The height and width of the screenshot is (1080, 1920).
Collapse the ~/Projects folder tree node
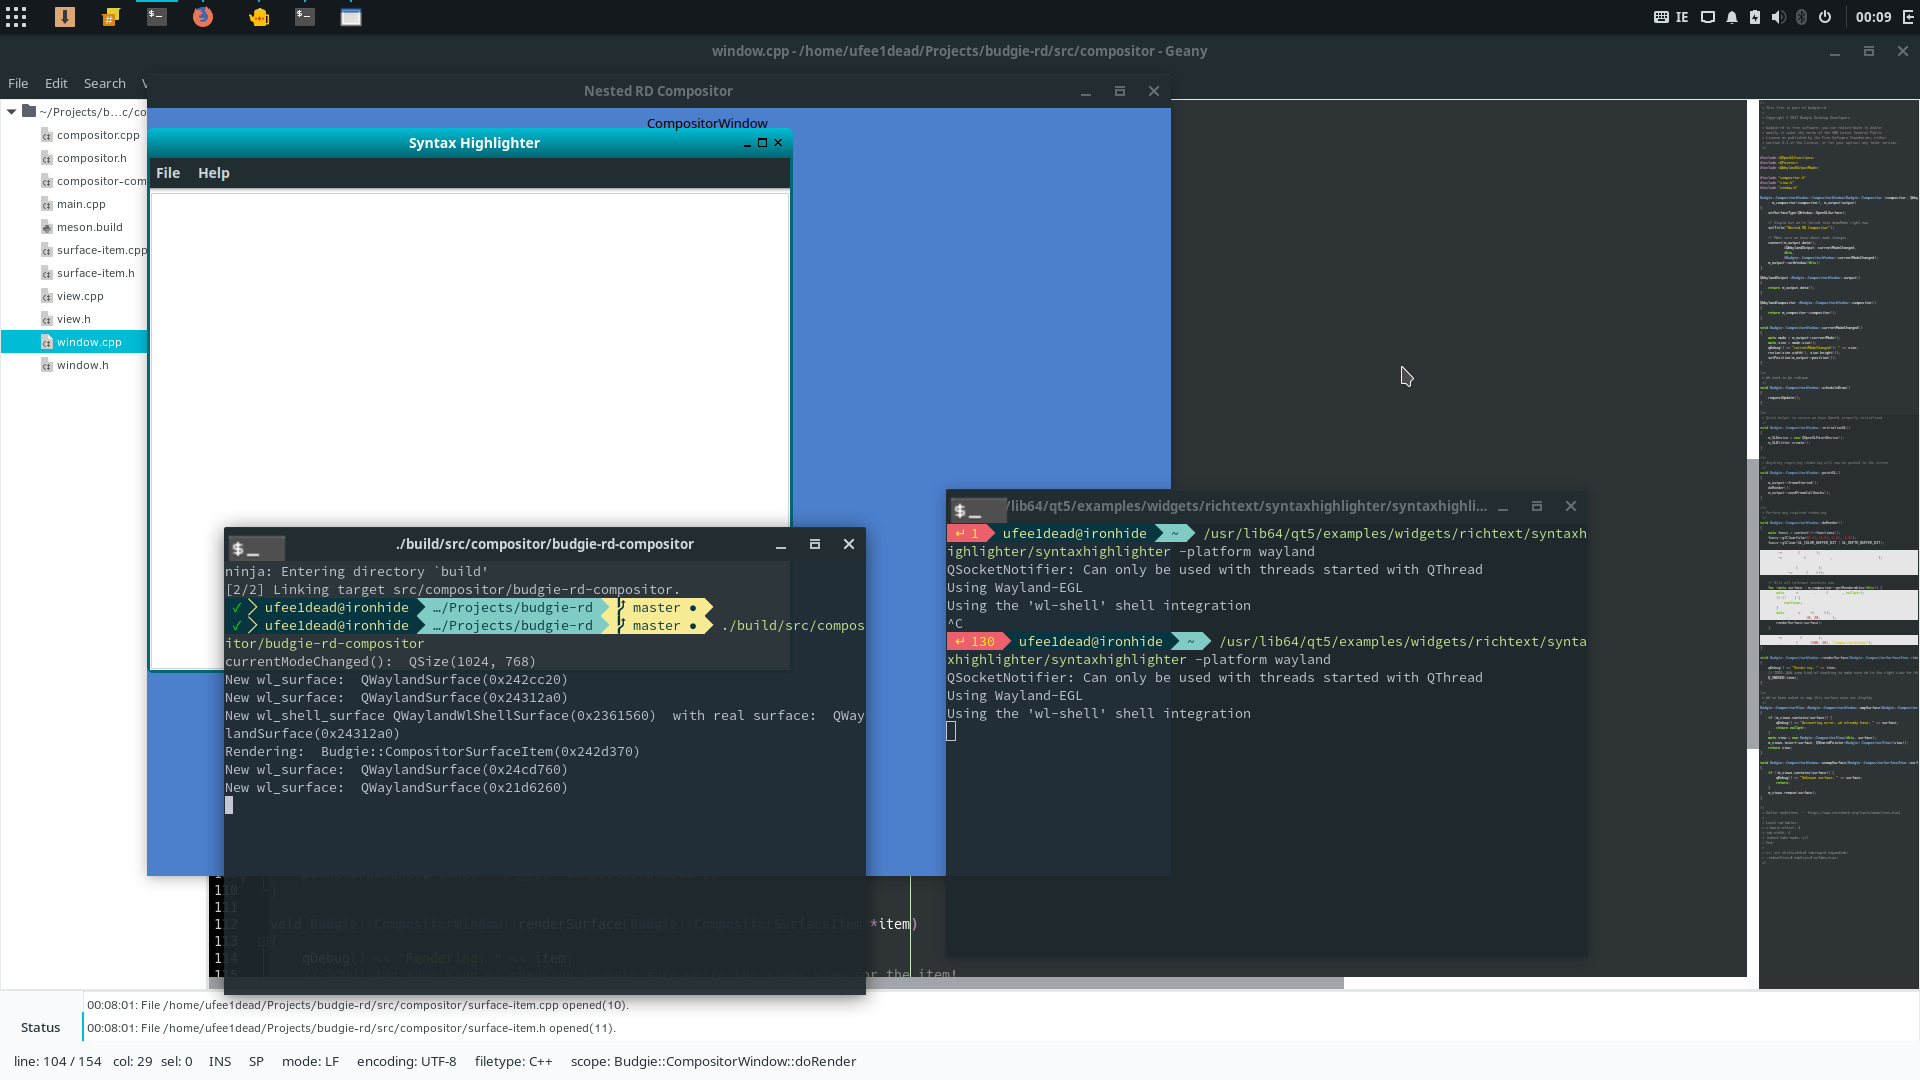click(x=11, y=112)
